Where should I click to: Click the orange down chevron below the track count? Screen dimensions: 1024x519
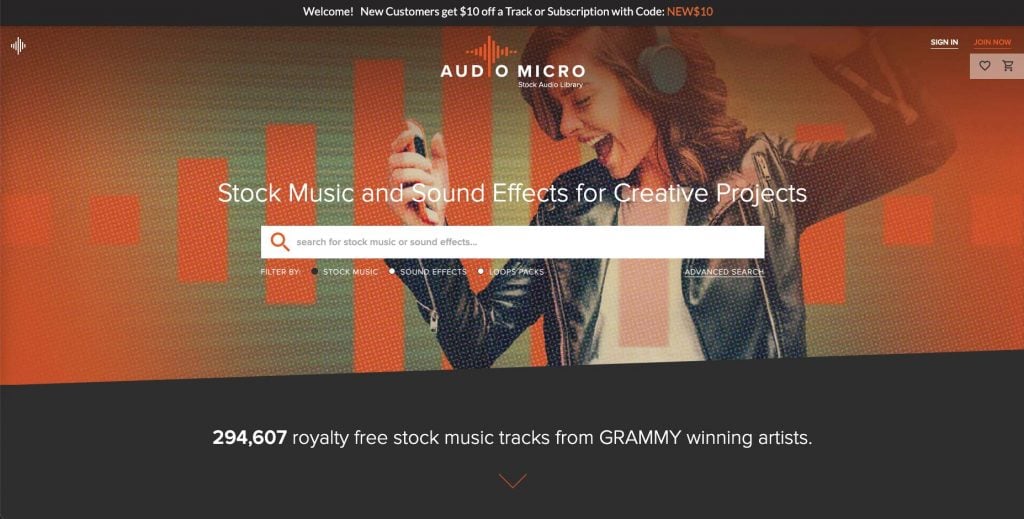(513, 481)
